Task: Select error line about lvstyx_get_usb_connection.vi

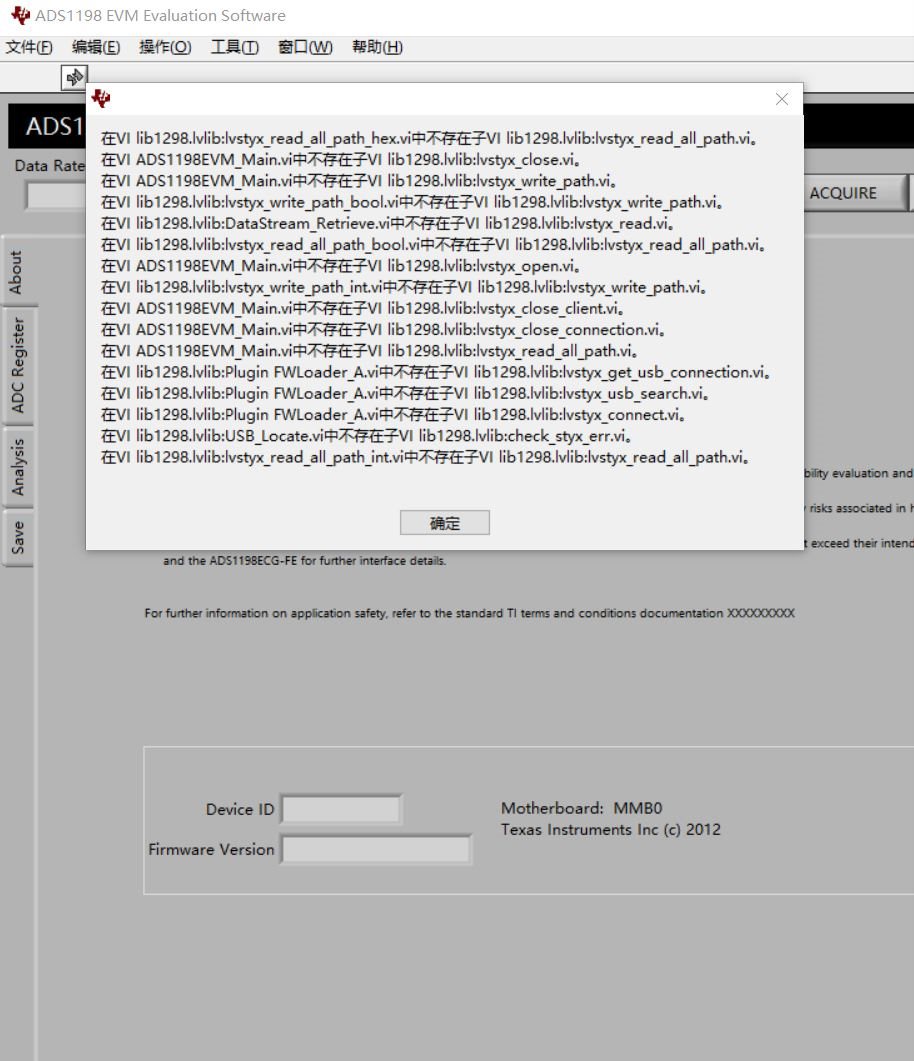Action: pyautogui.click(x=436, y=372)
